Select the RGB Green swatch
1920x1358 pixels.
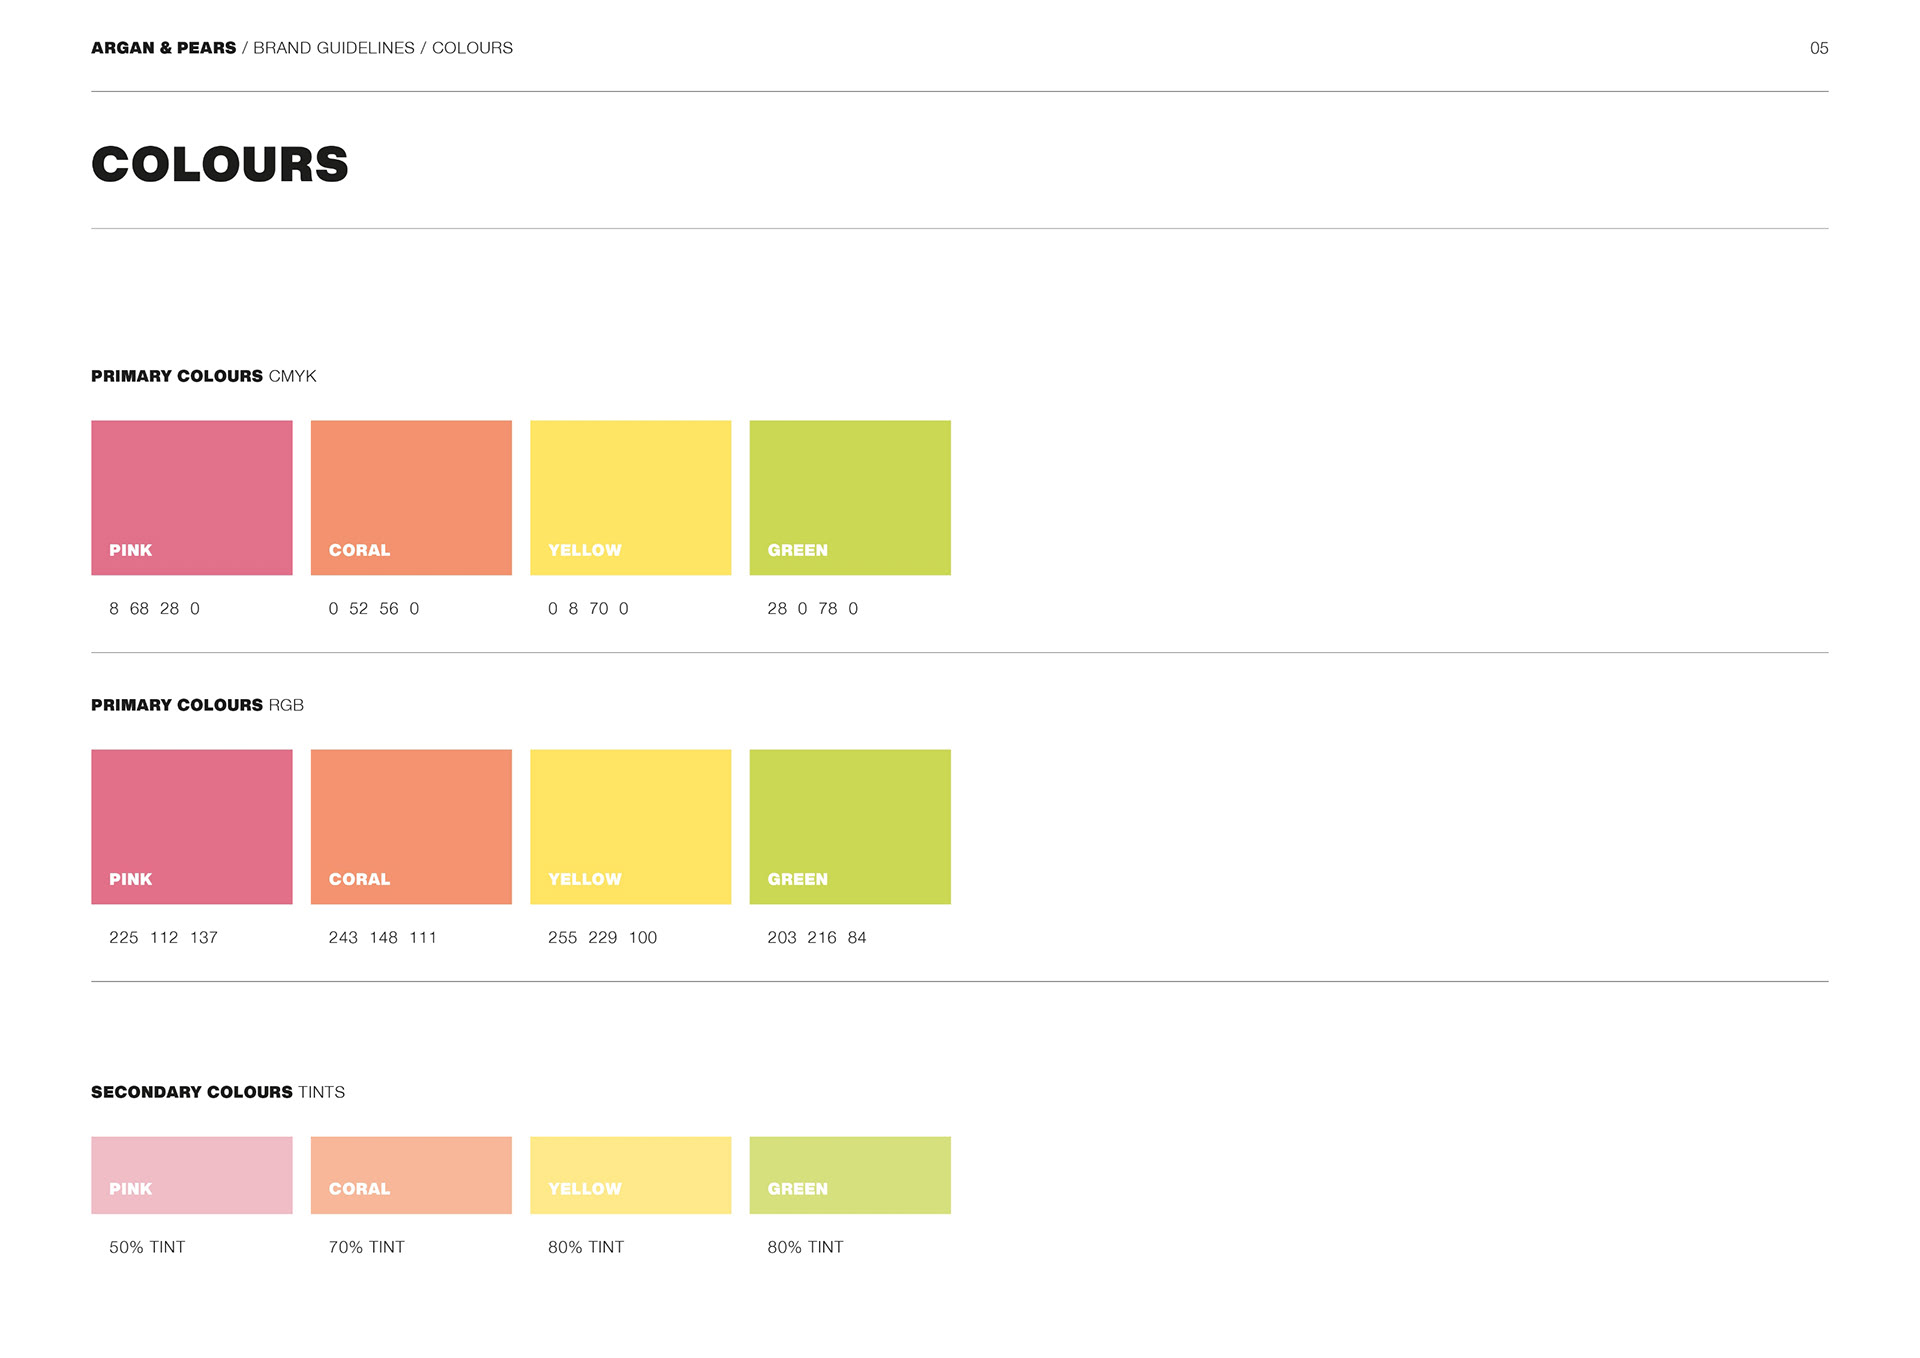click(x=850, y=826)
